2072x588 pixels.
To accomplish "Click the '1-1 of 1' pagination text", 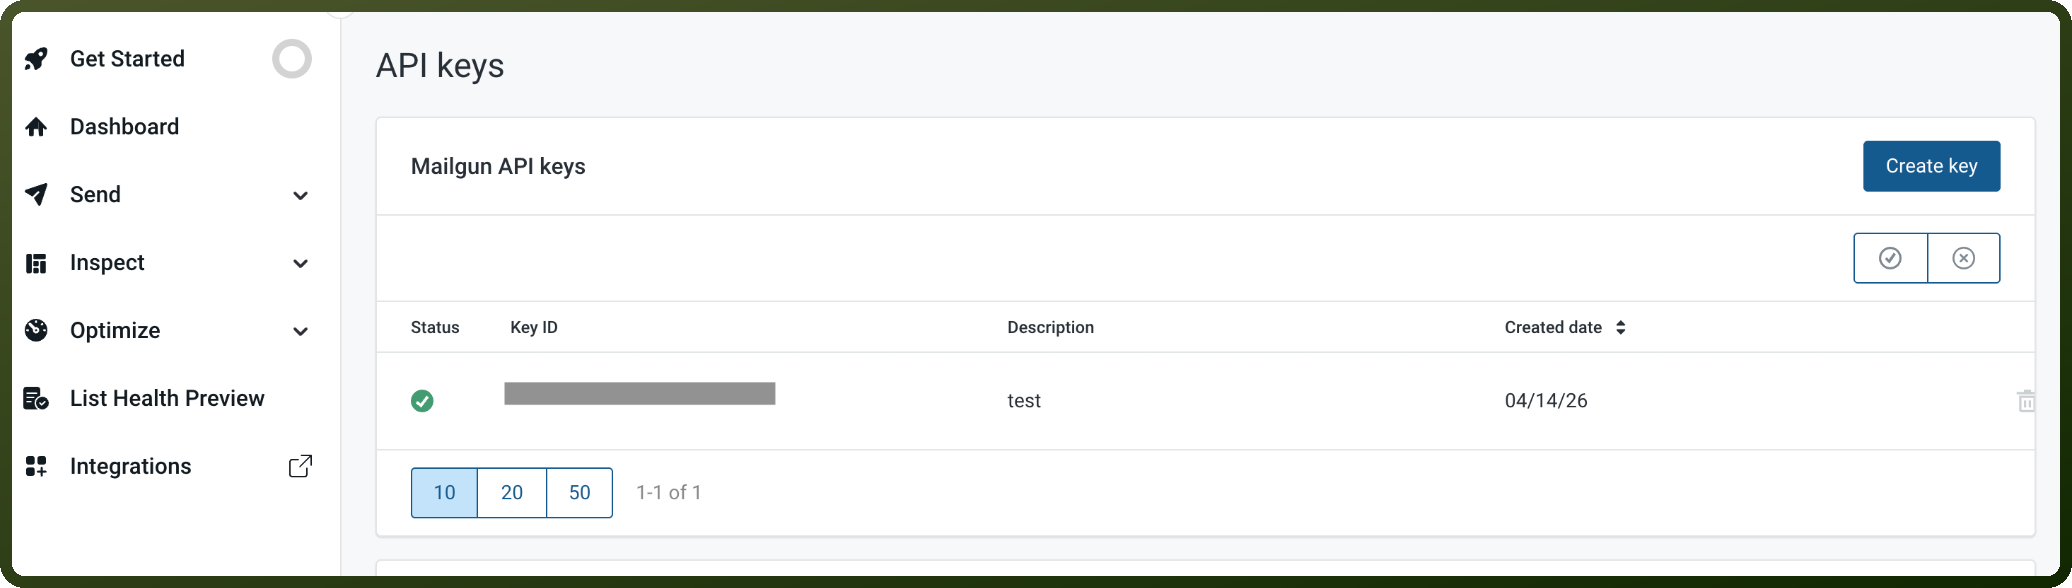I will click(669, 492).
